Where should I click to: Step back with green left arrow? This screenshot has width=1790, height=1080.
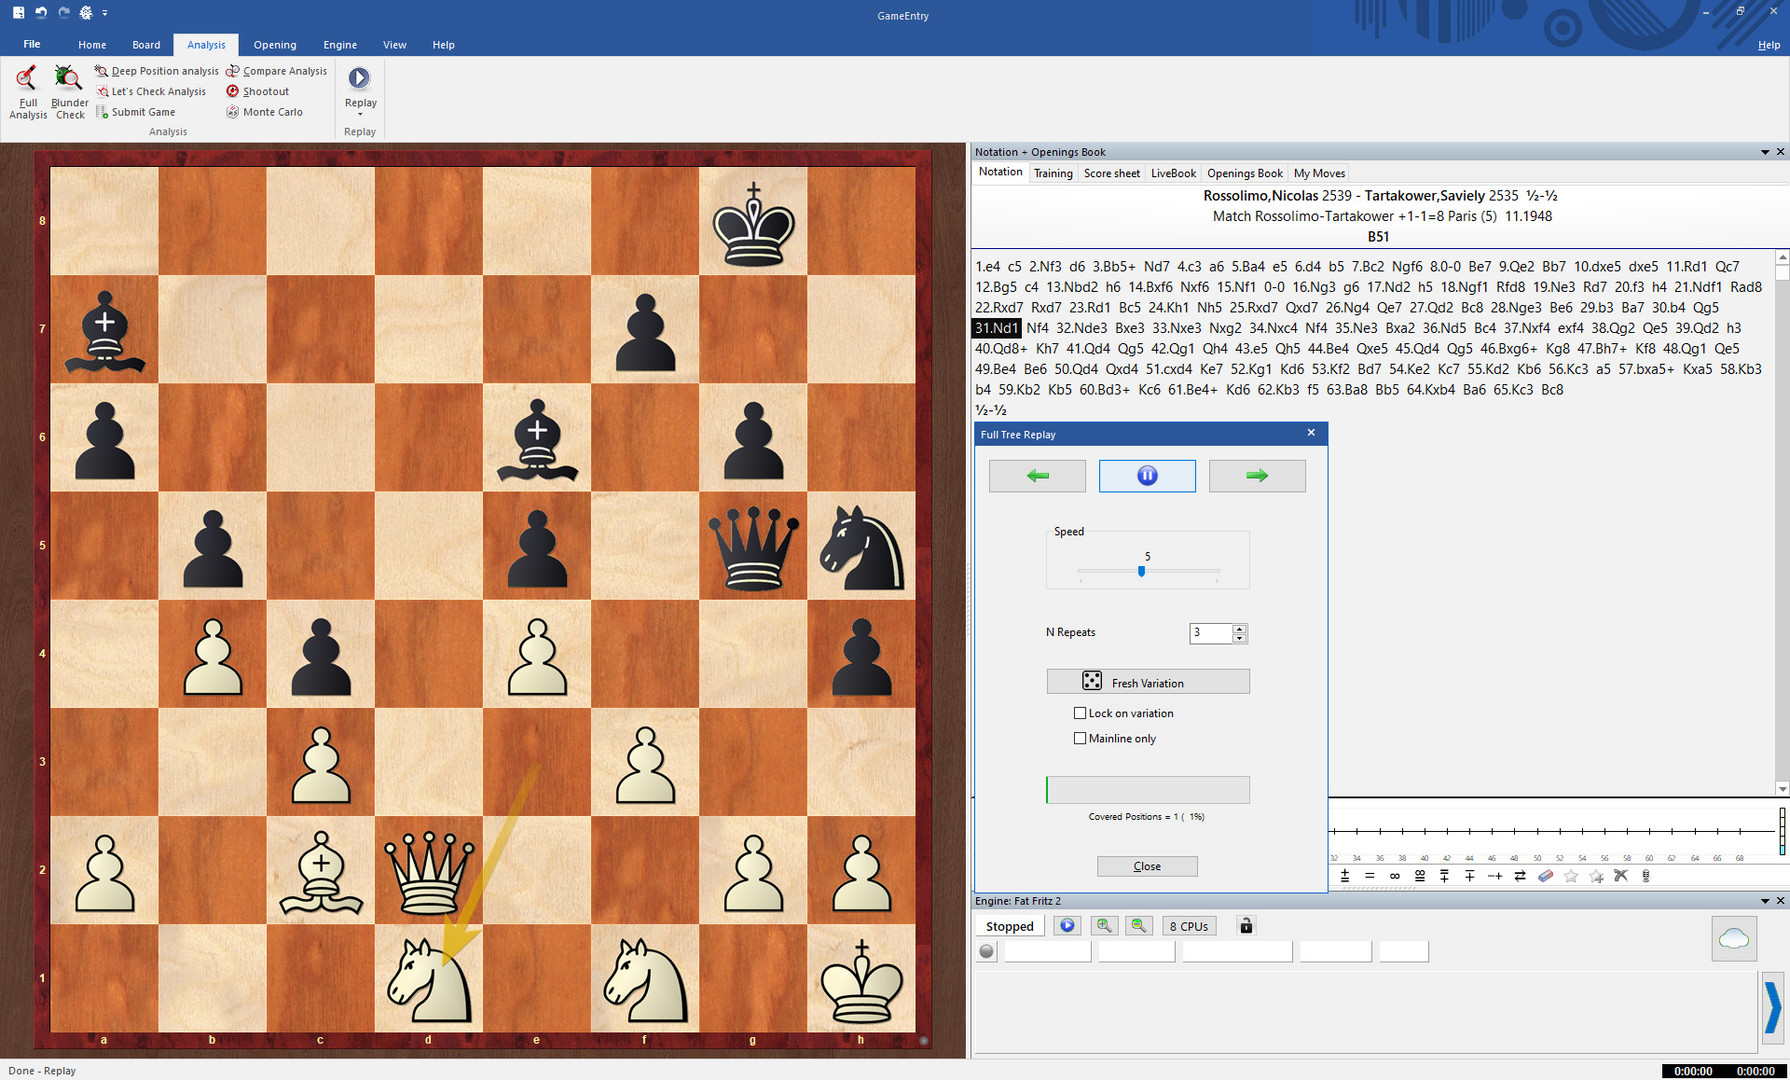tap(1037, 476)
